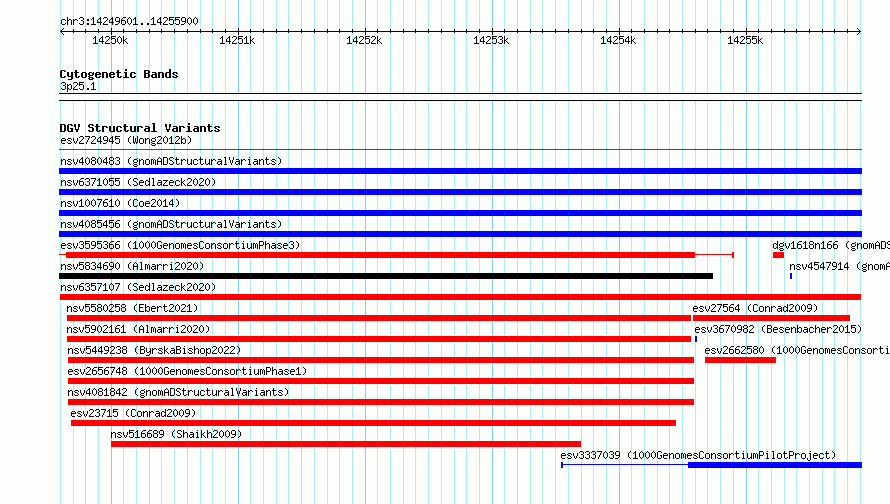Viewport: 890px width, 504px height.
Task: Click the short red dgv1618n166 bar
Action: (778, 255)
